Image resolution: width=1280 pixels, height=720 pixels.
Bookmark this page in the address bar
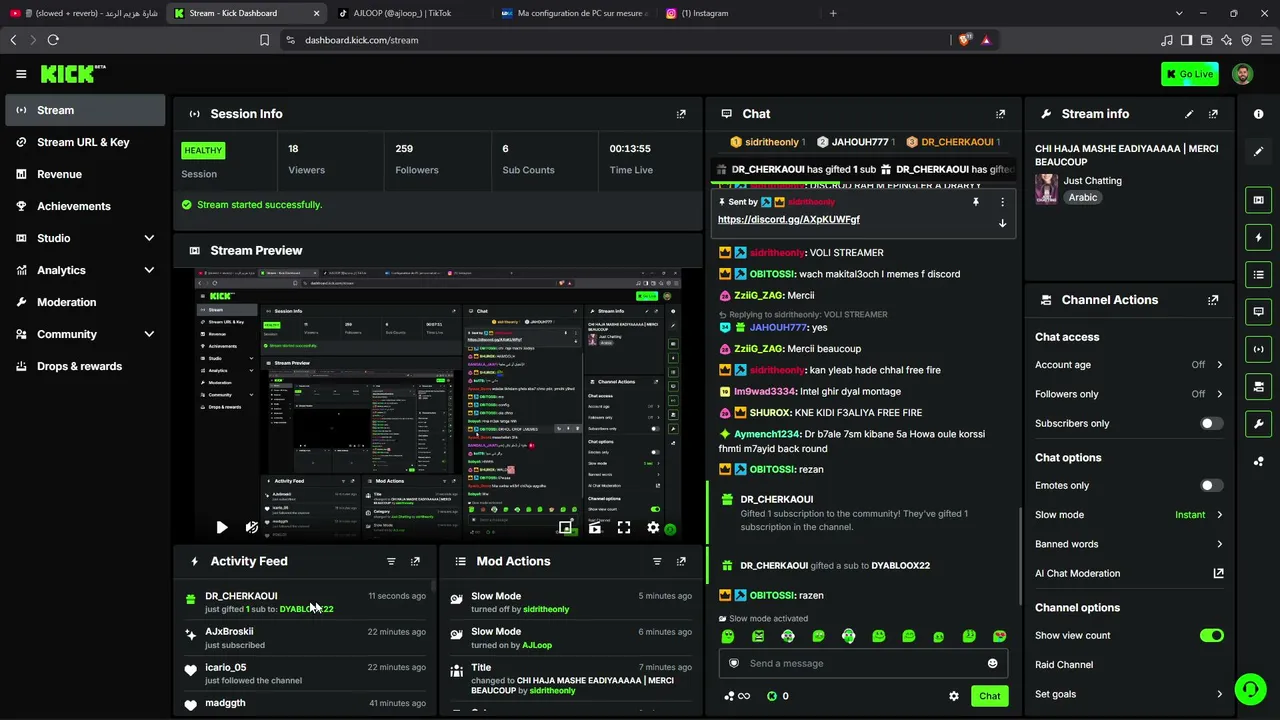[264, 40]
